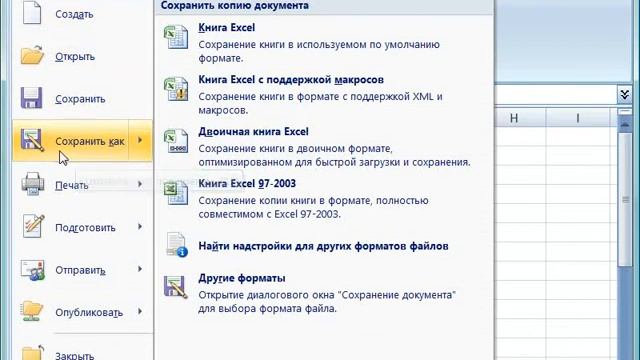Choose Открыть in the Office menu
Image resolution: width=640 pixels, height=360 pixels.
[82, 56]
